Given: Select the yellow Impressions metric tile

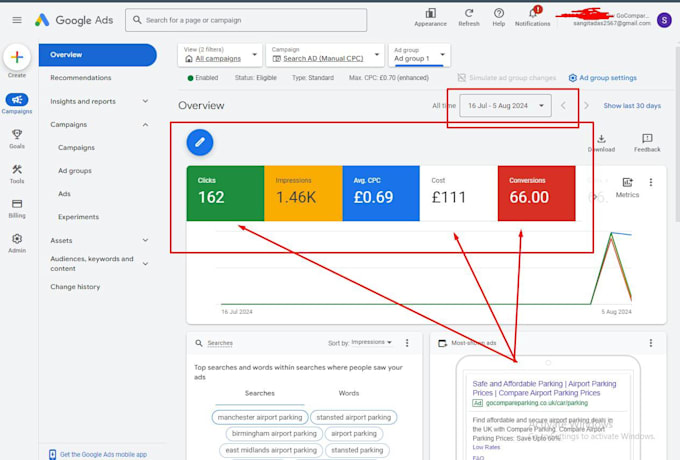Looking at the screenshot, I should tap(303, 193).
